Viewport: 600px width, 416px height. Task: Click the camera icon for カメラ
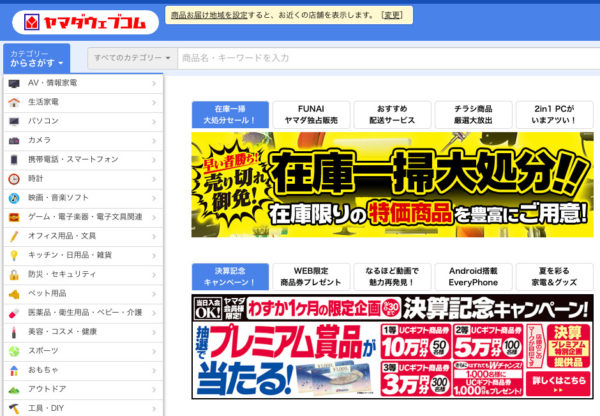coord(14,140)
